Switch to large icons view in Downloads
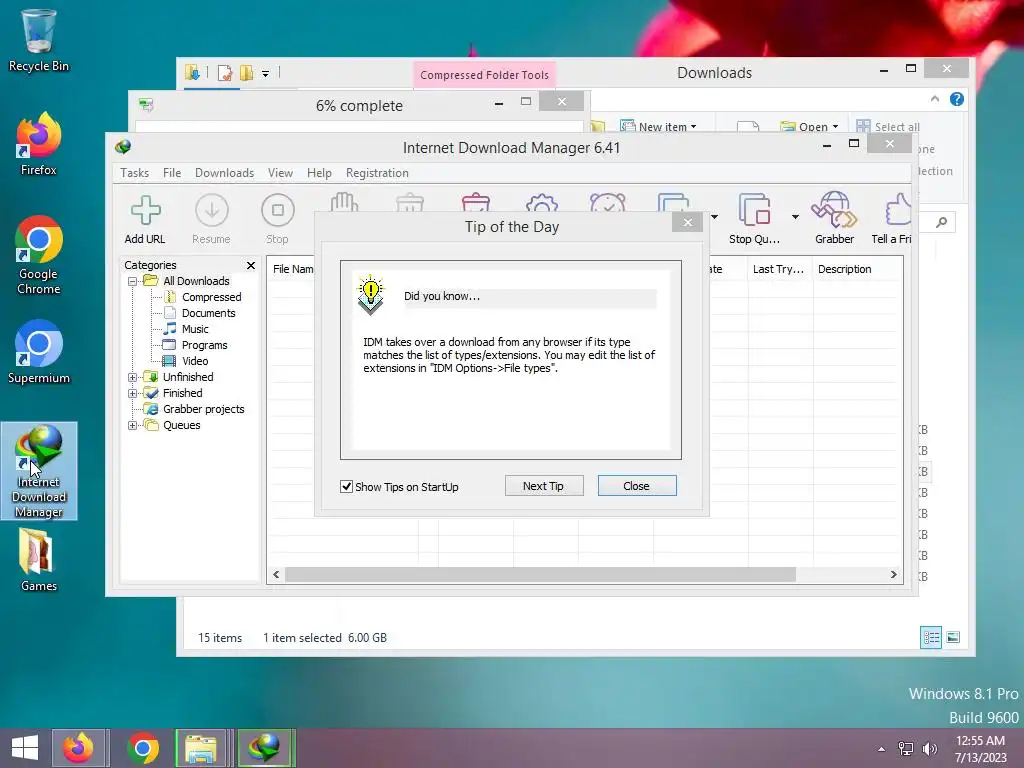This screenshot has height=768, width=1024. pyautogui.click(x=953, y=637)
